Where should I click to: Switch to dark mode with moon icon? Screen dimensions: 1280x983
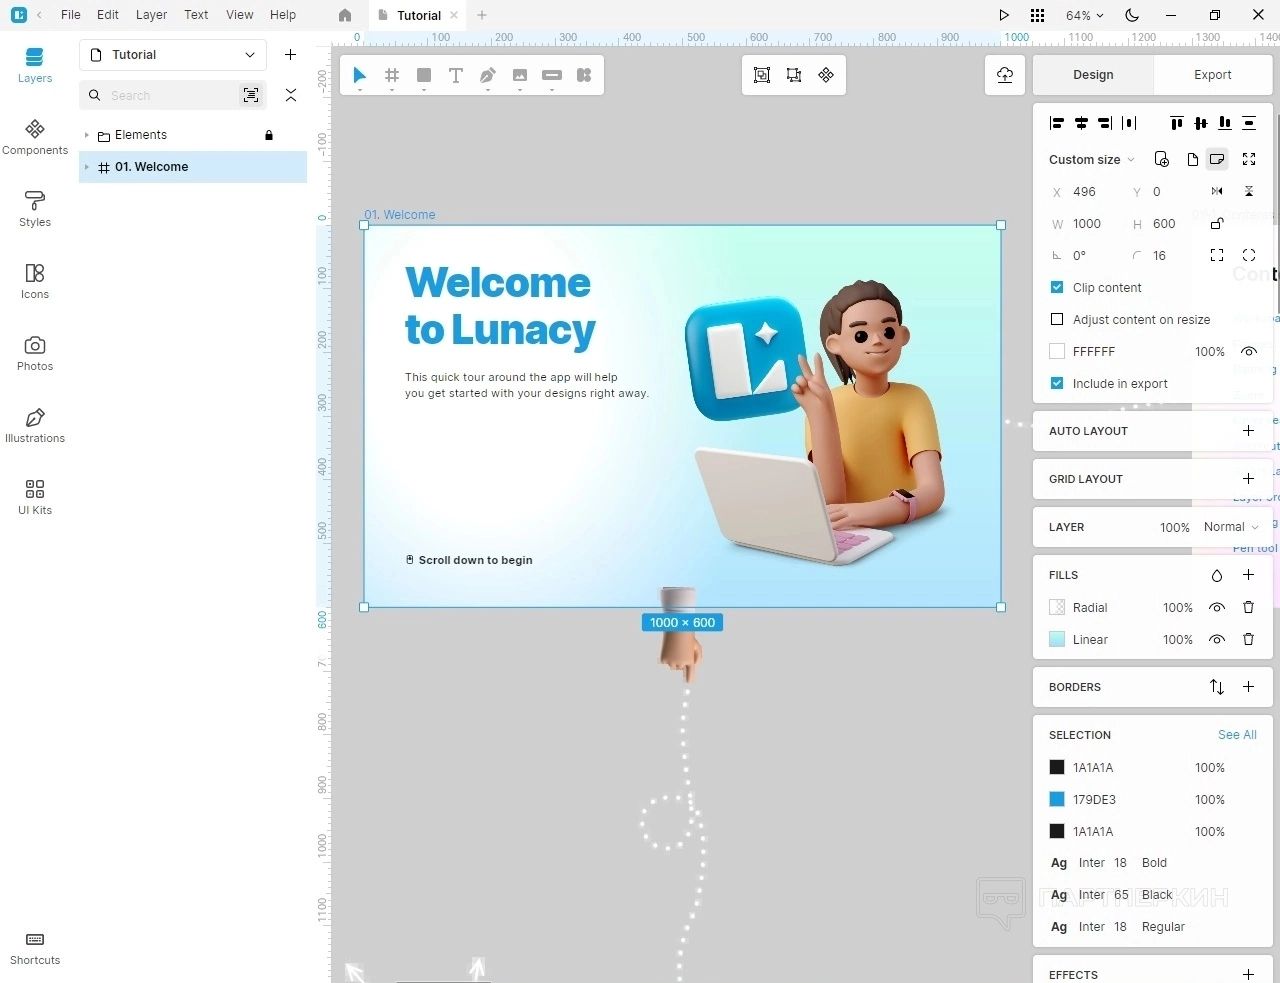tap(1132, 15)
